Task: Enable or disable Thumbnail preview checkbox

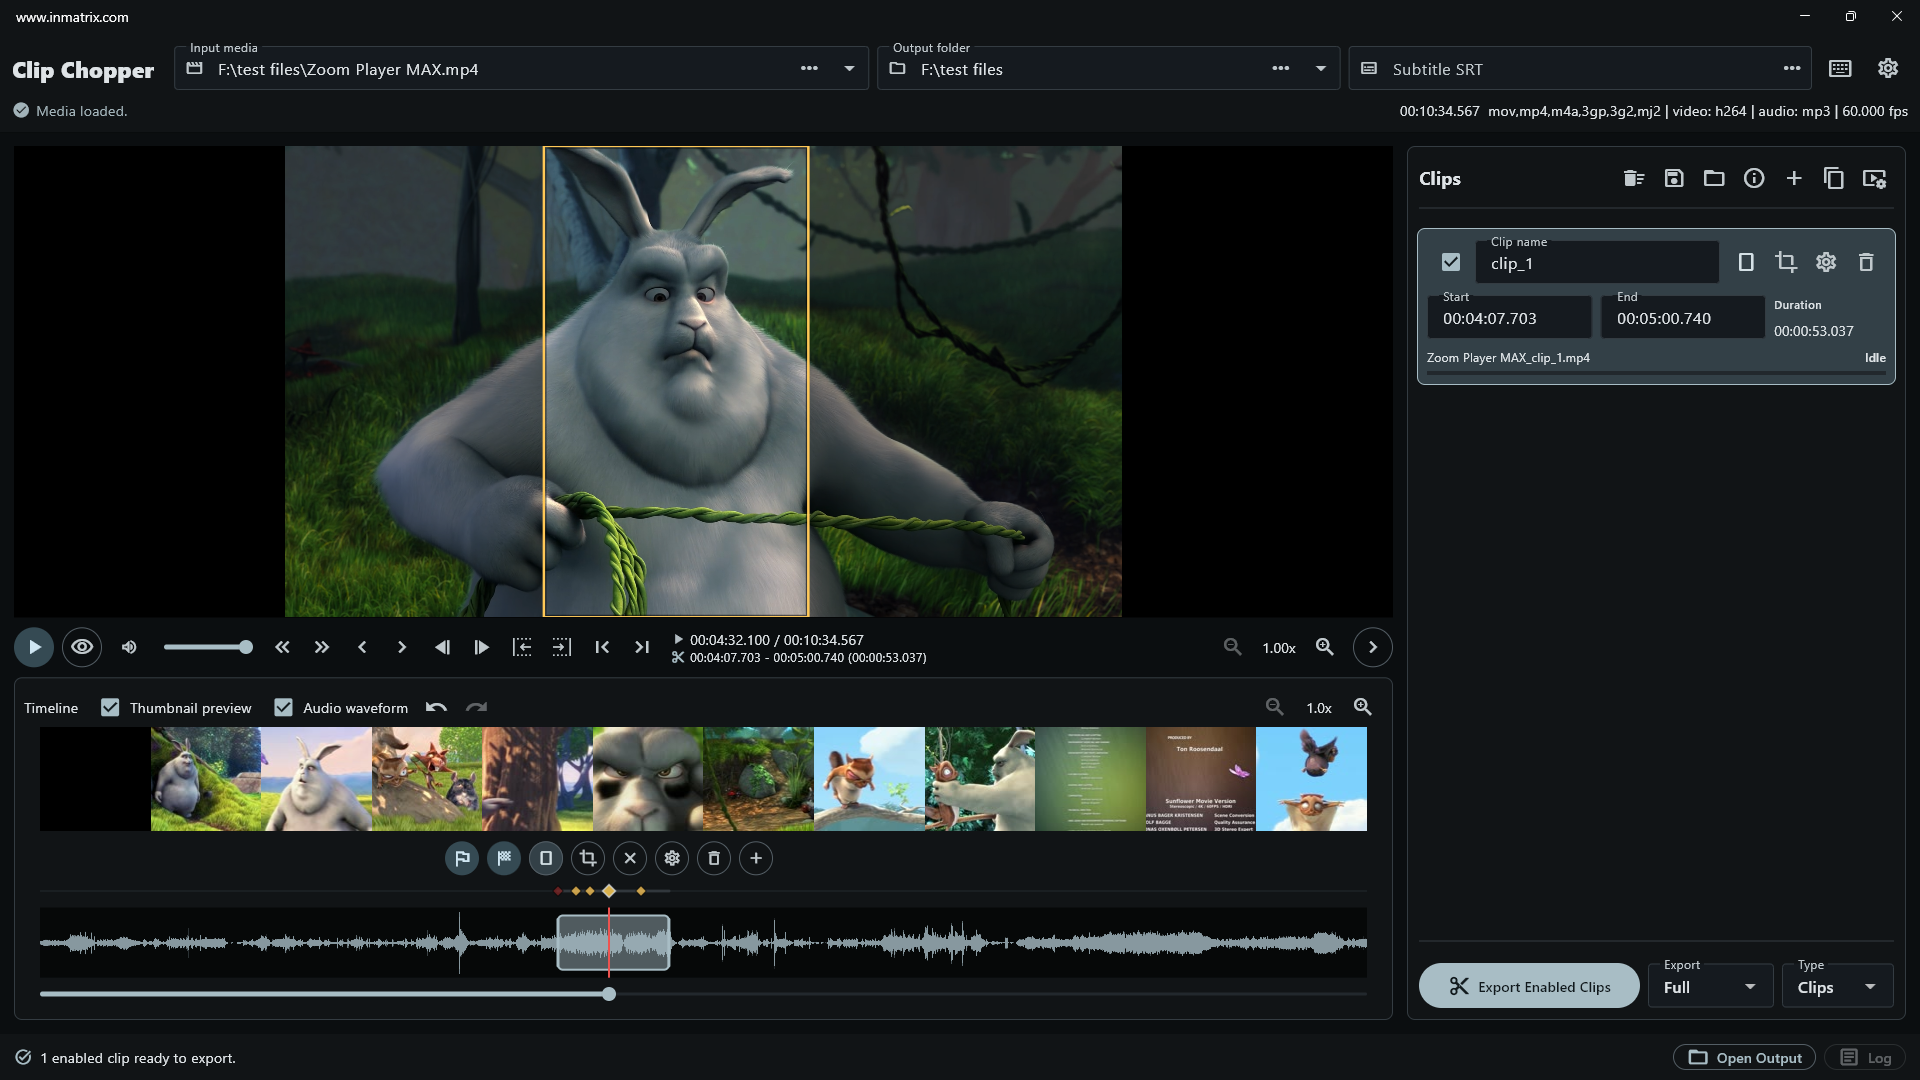Action: (110, 707)
